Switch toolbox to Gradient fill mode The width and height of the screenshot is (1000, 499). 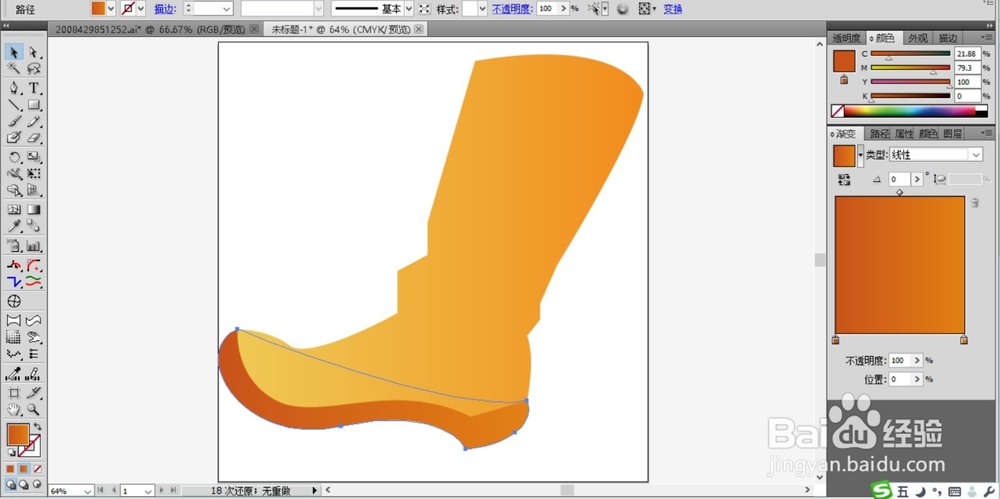tap(24, 469)
